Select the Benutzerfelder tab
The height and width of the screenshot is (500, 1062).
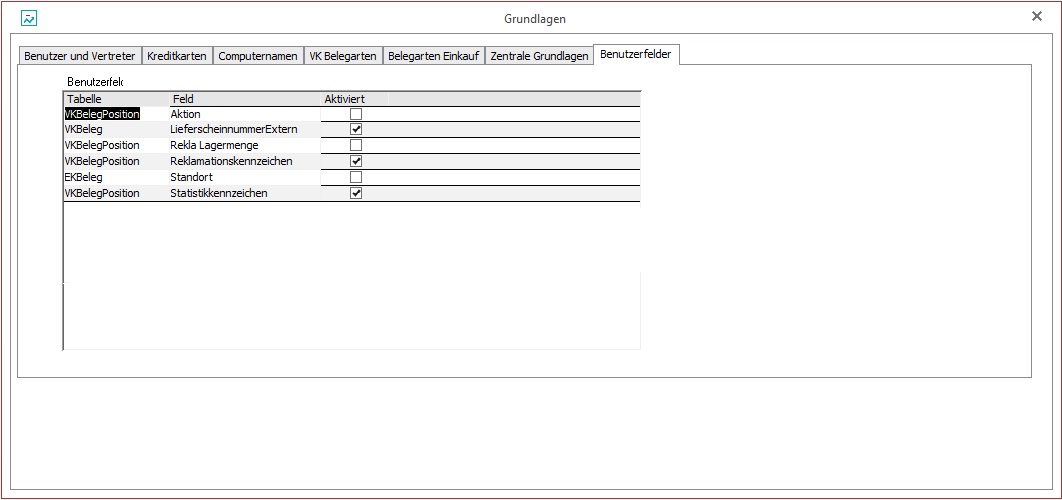coord(637,55)
